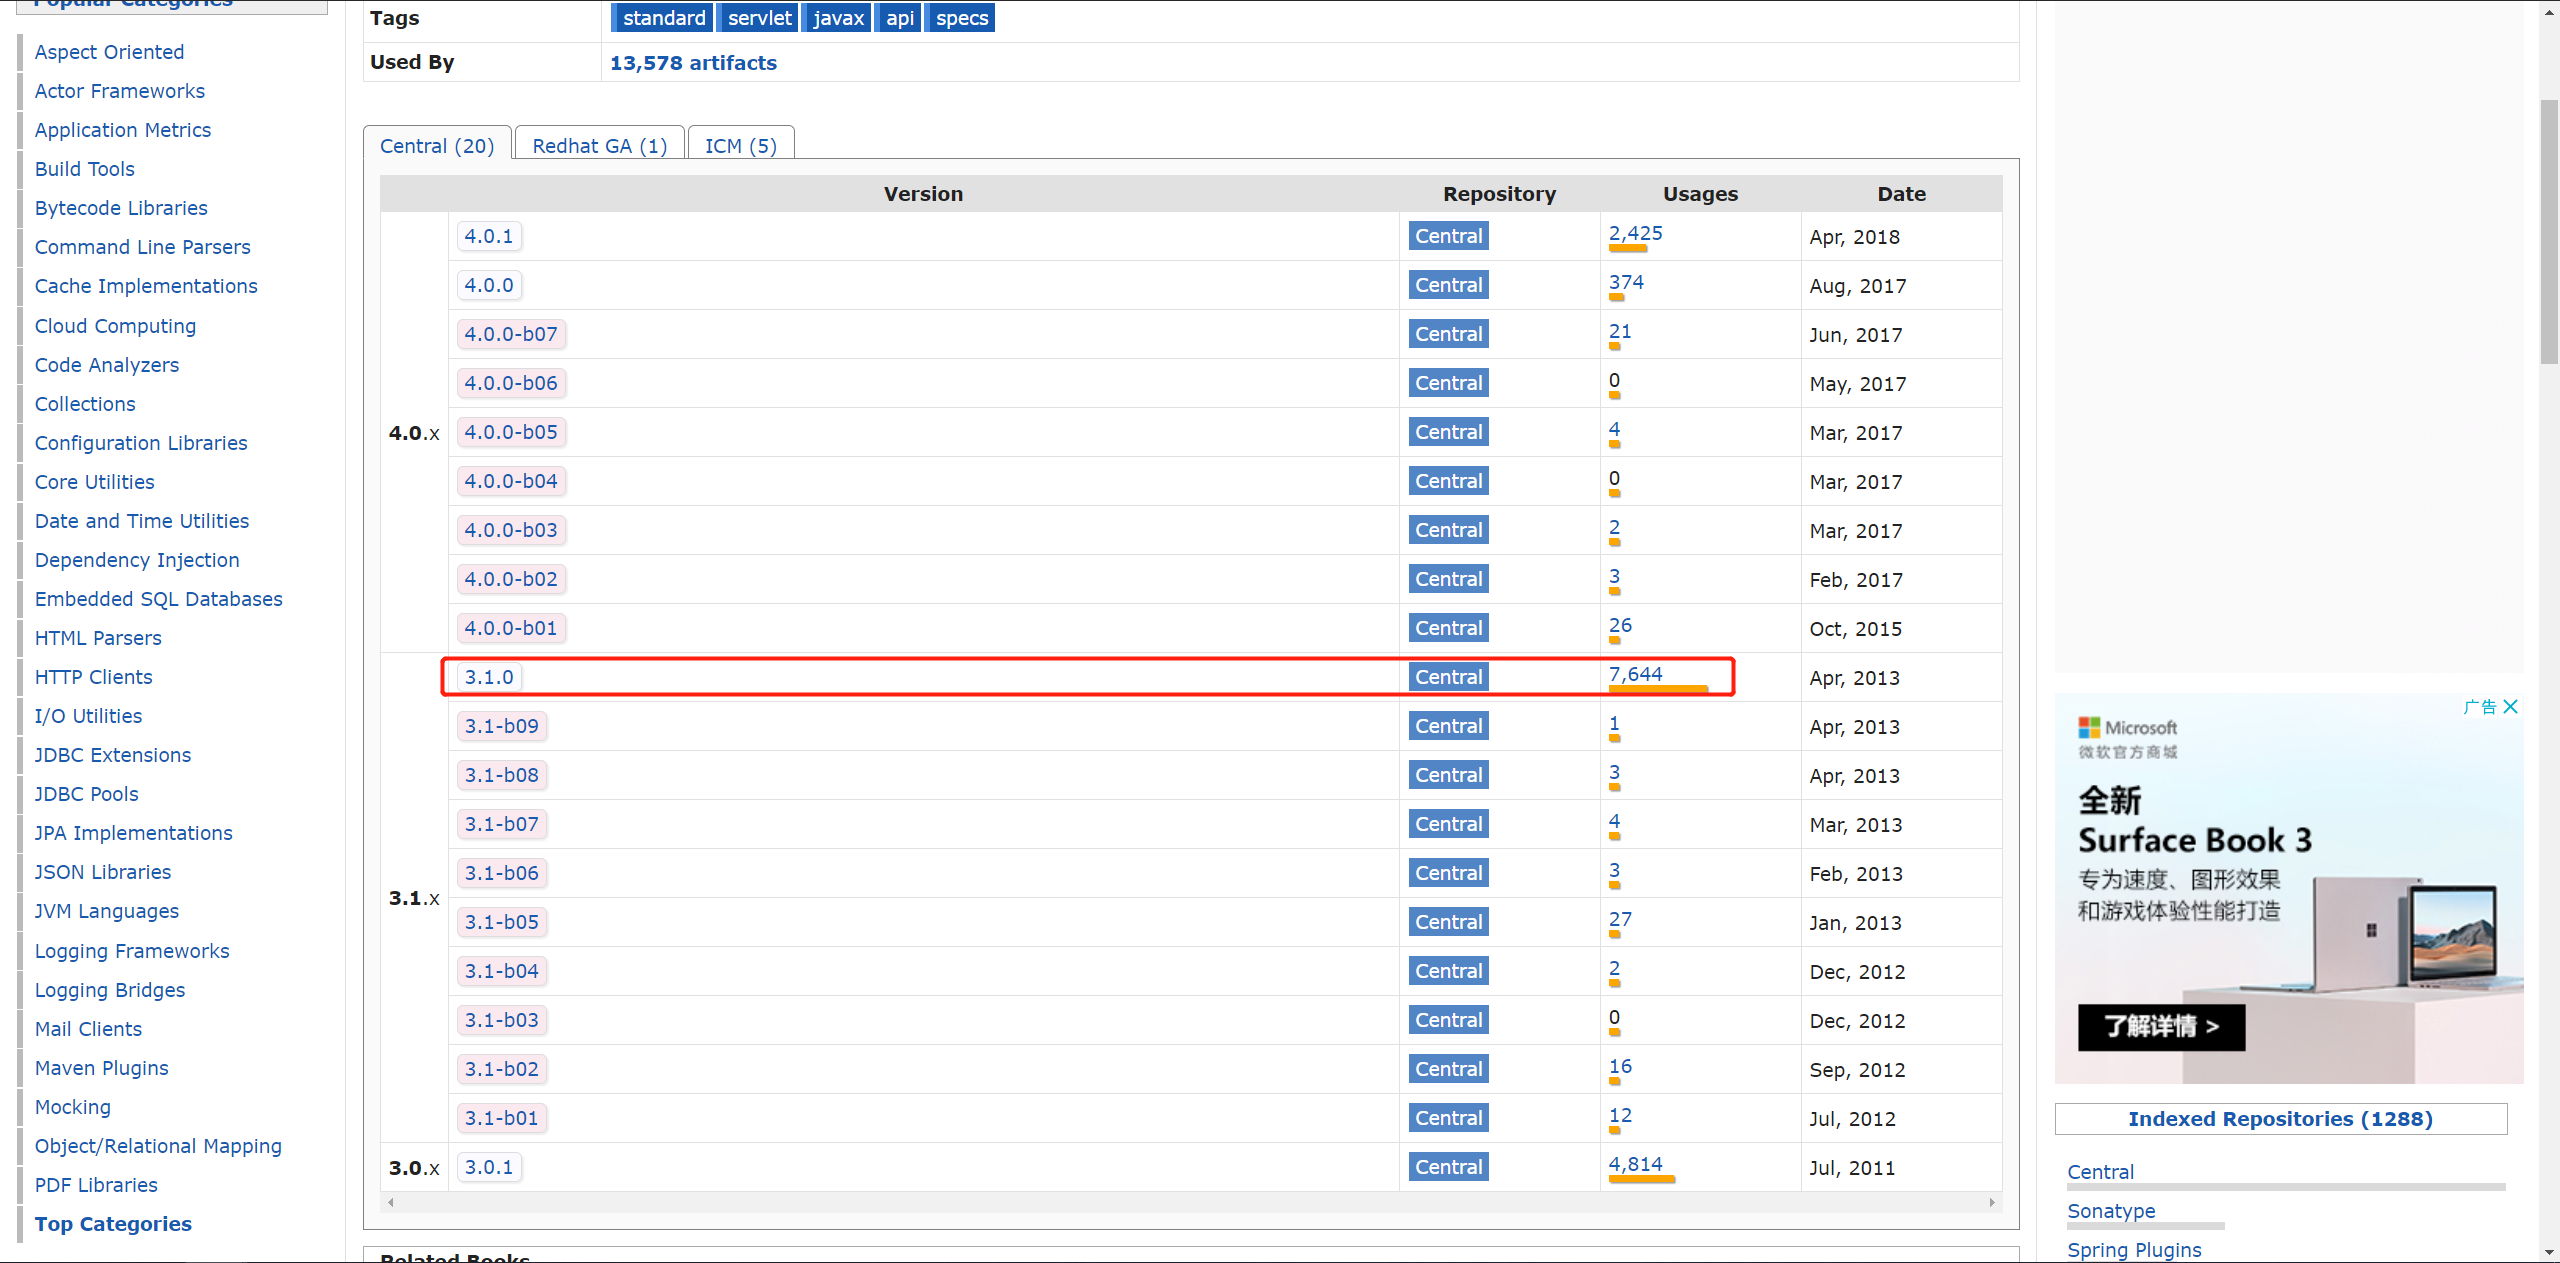
Task: Click the ad info icon
Action: pos(2480,707)
